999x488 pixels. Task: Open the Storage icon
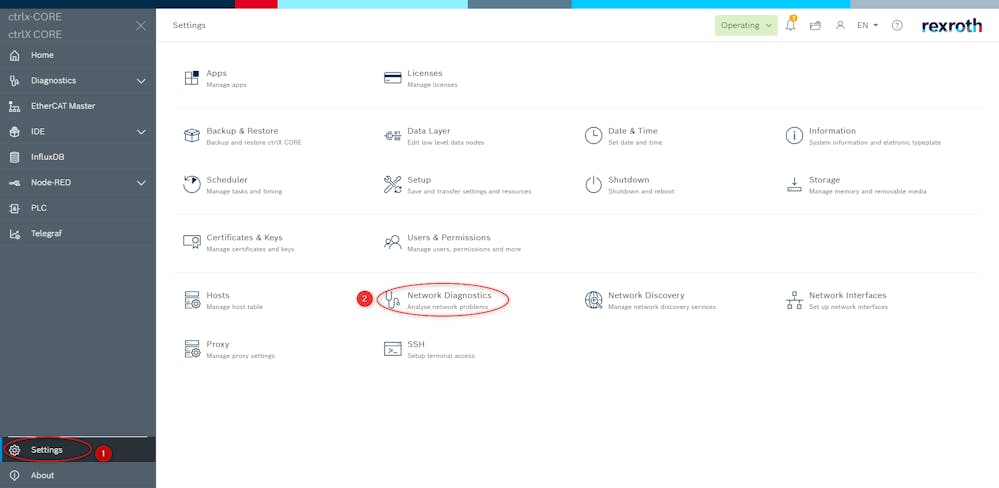(x=794, y=185)
